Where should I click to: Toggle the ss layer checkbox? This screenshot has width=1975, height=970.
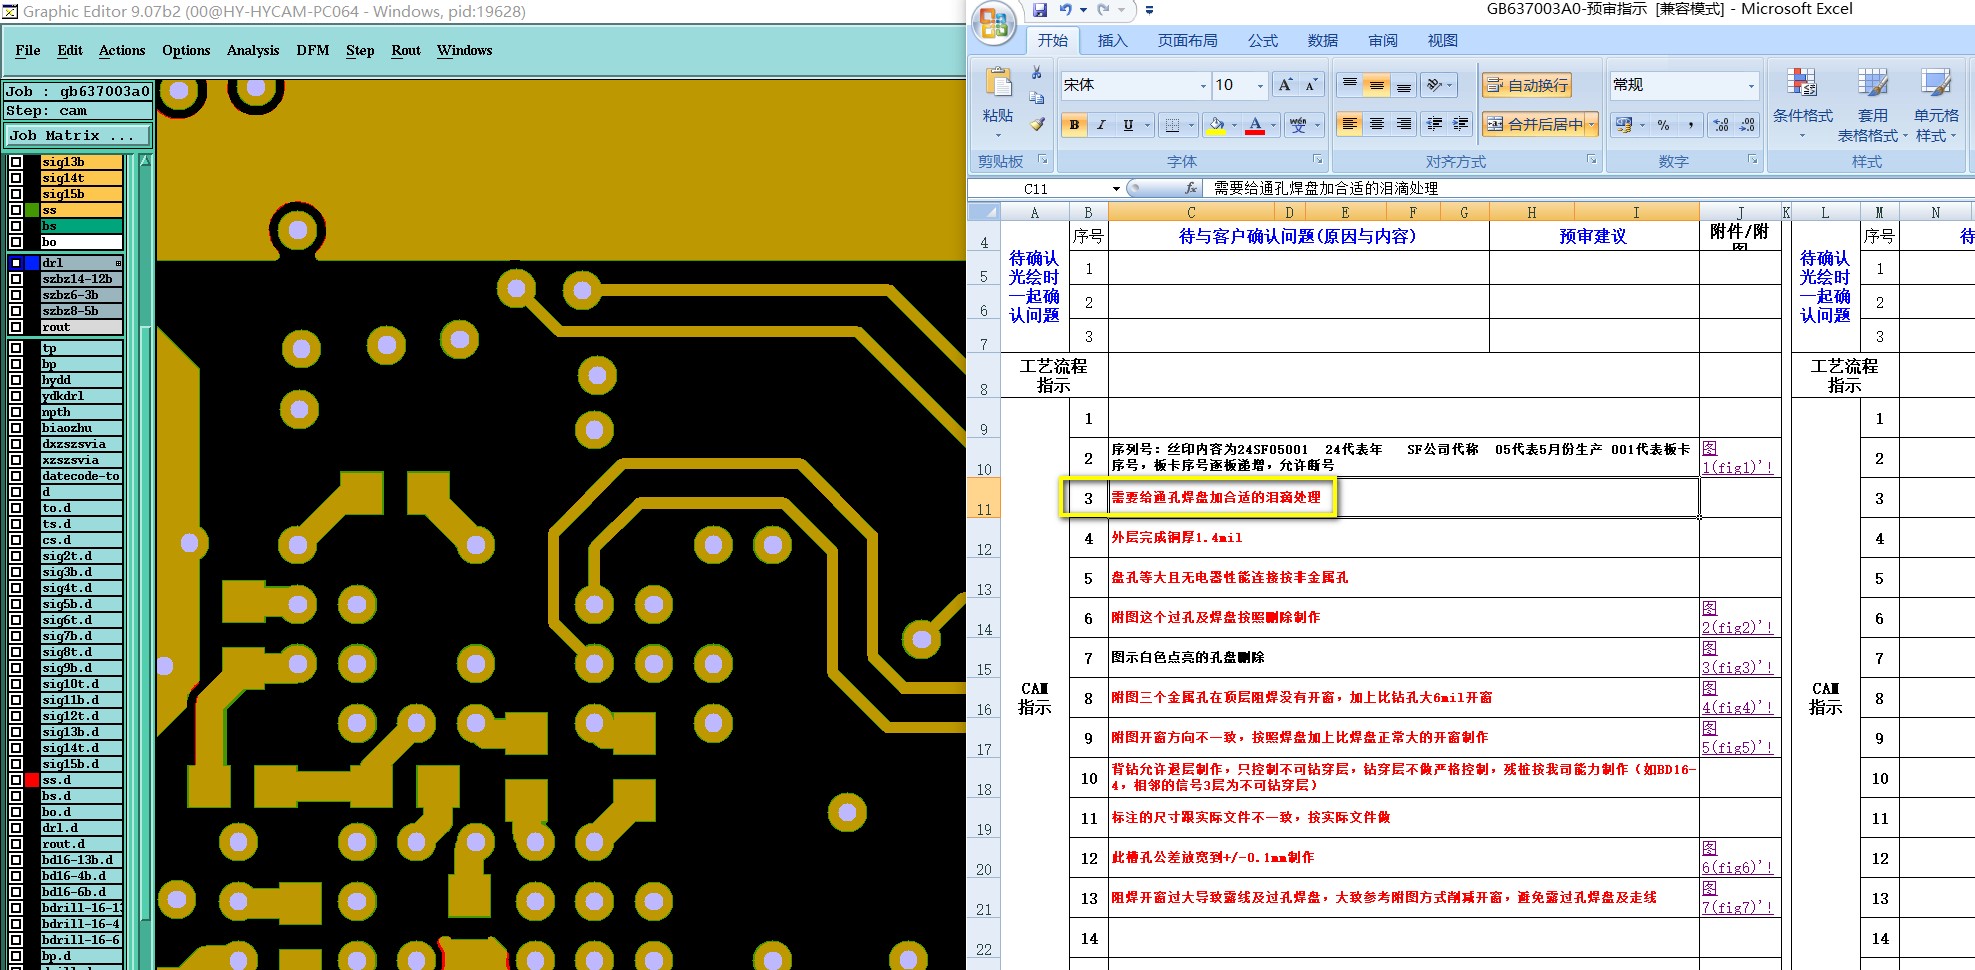tap(16, 210)
